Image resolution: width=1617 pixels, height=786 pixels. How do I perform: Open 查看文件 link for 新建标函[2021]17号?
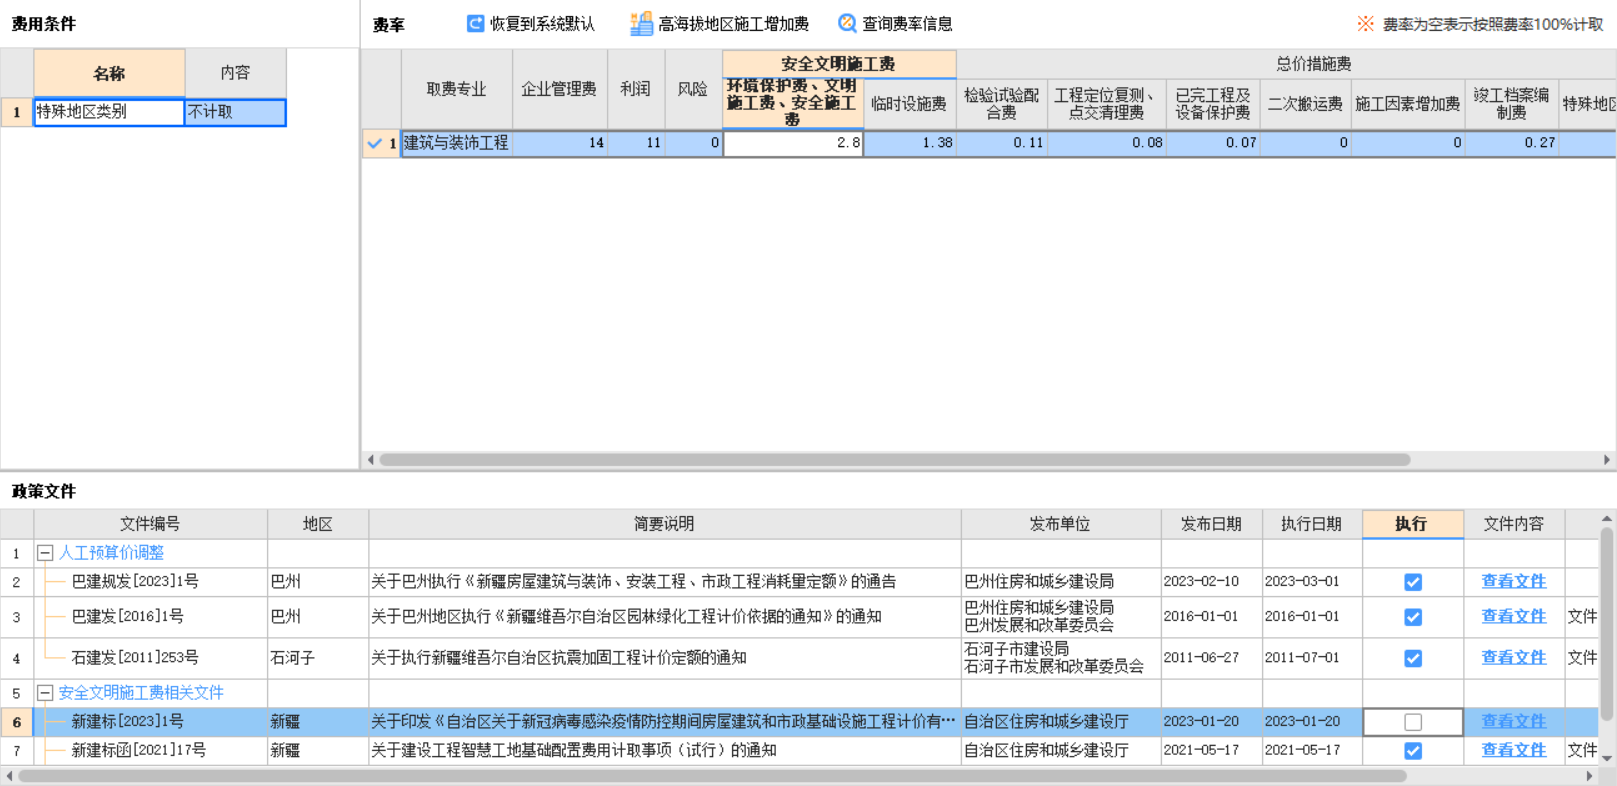point(1513,750)
